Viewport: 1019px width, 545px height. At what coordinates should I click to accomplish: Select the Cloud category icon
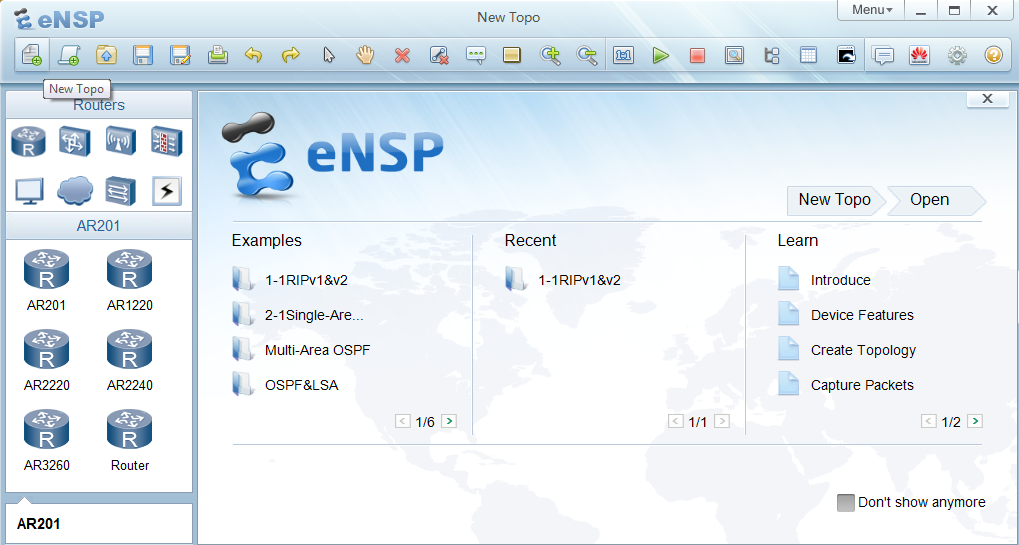75,191
